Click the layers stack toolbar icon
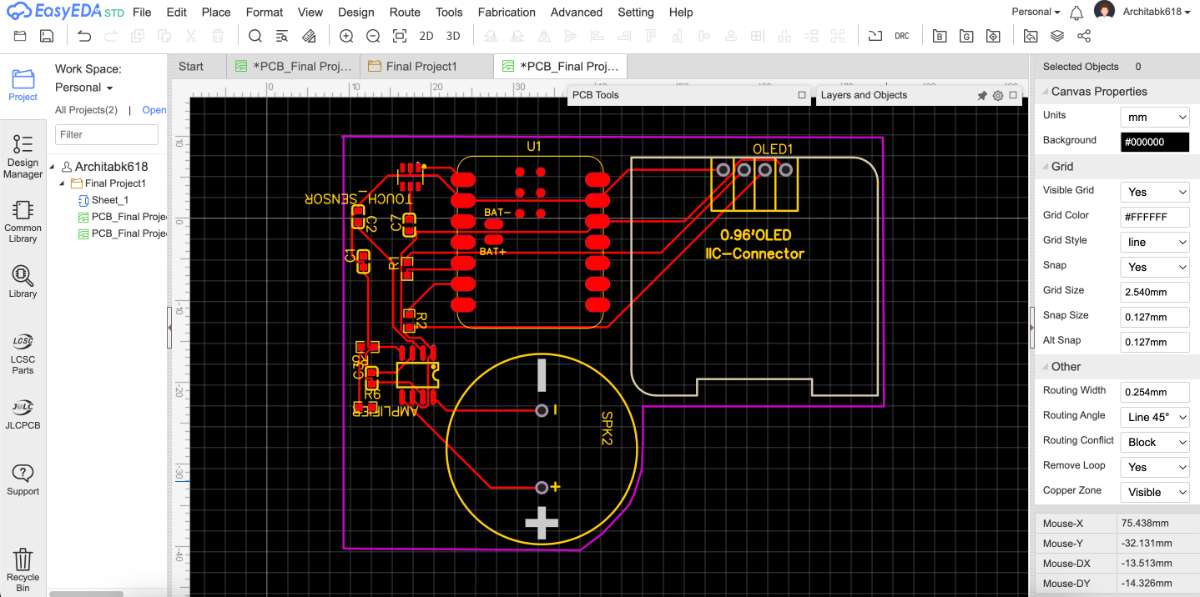 click(1057, 36)
